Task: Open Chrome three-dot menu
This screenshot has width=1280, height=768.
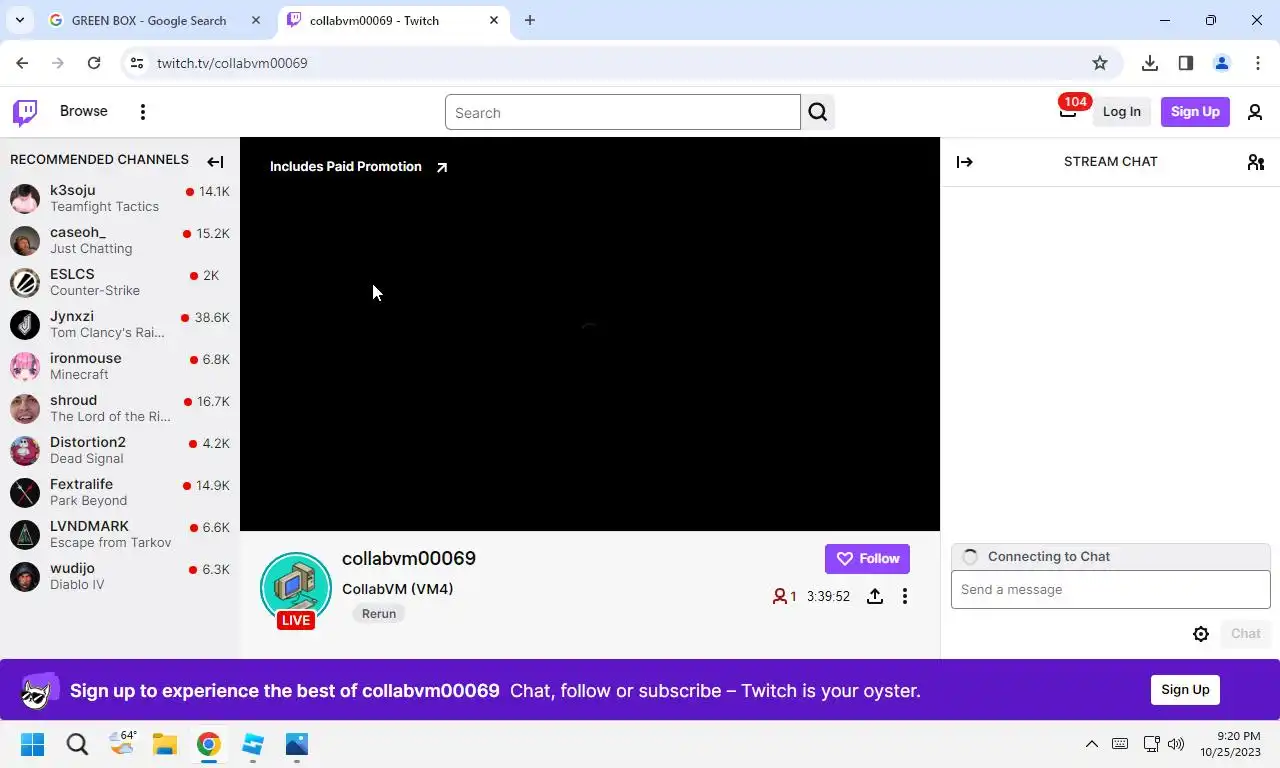Action: tap(1258, 63)
